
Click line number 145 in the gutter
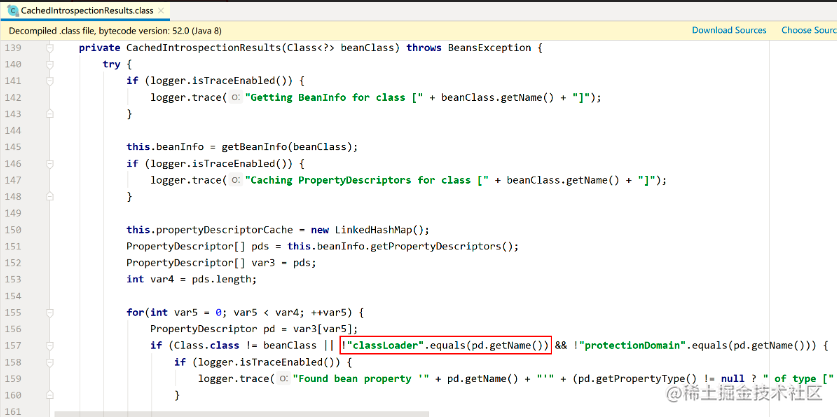(12, 147)
